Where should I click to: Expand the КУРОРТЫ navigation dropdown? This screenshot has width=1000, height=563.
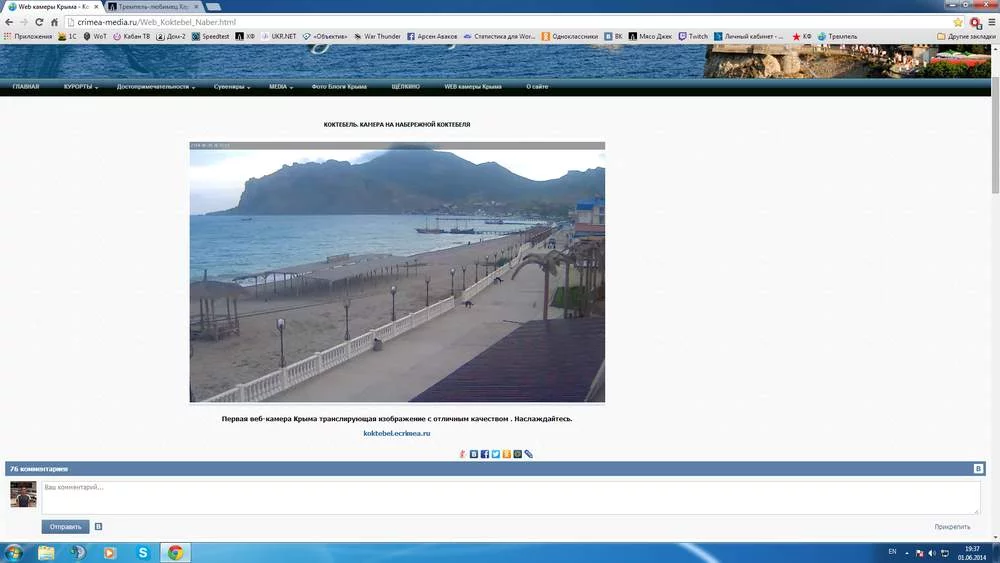click(80, 87)
